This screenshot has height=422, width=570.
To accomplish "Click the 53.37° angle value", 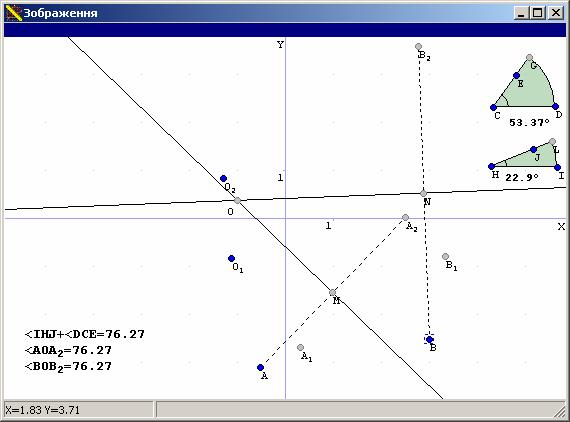I will tap(529, 122).
